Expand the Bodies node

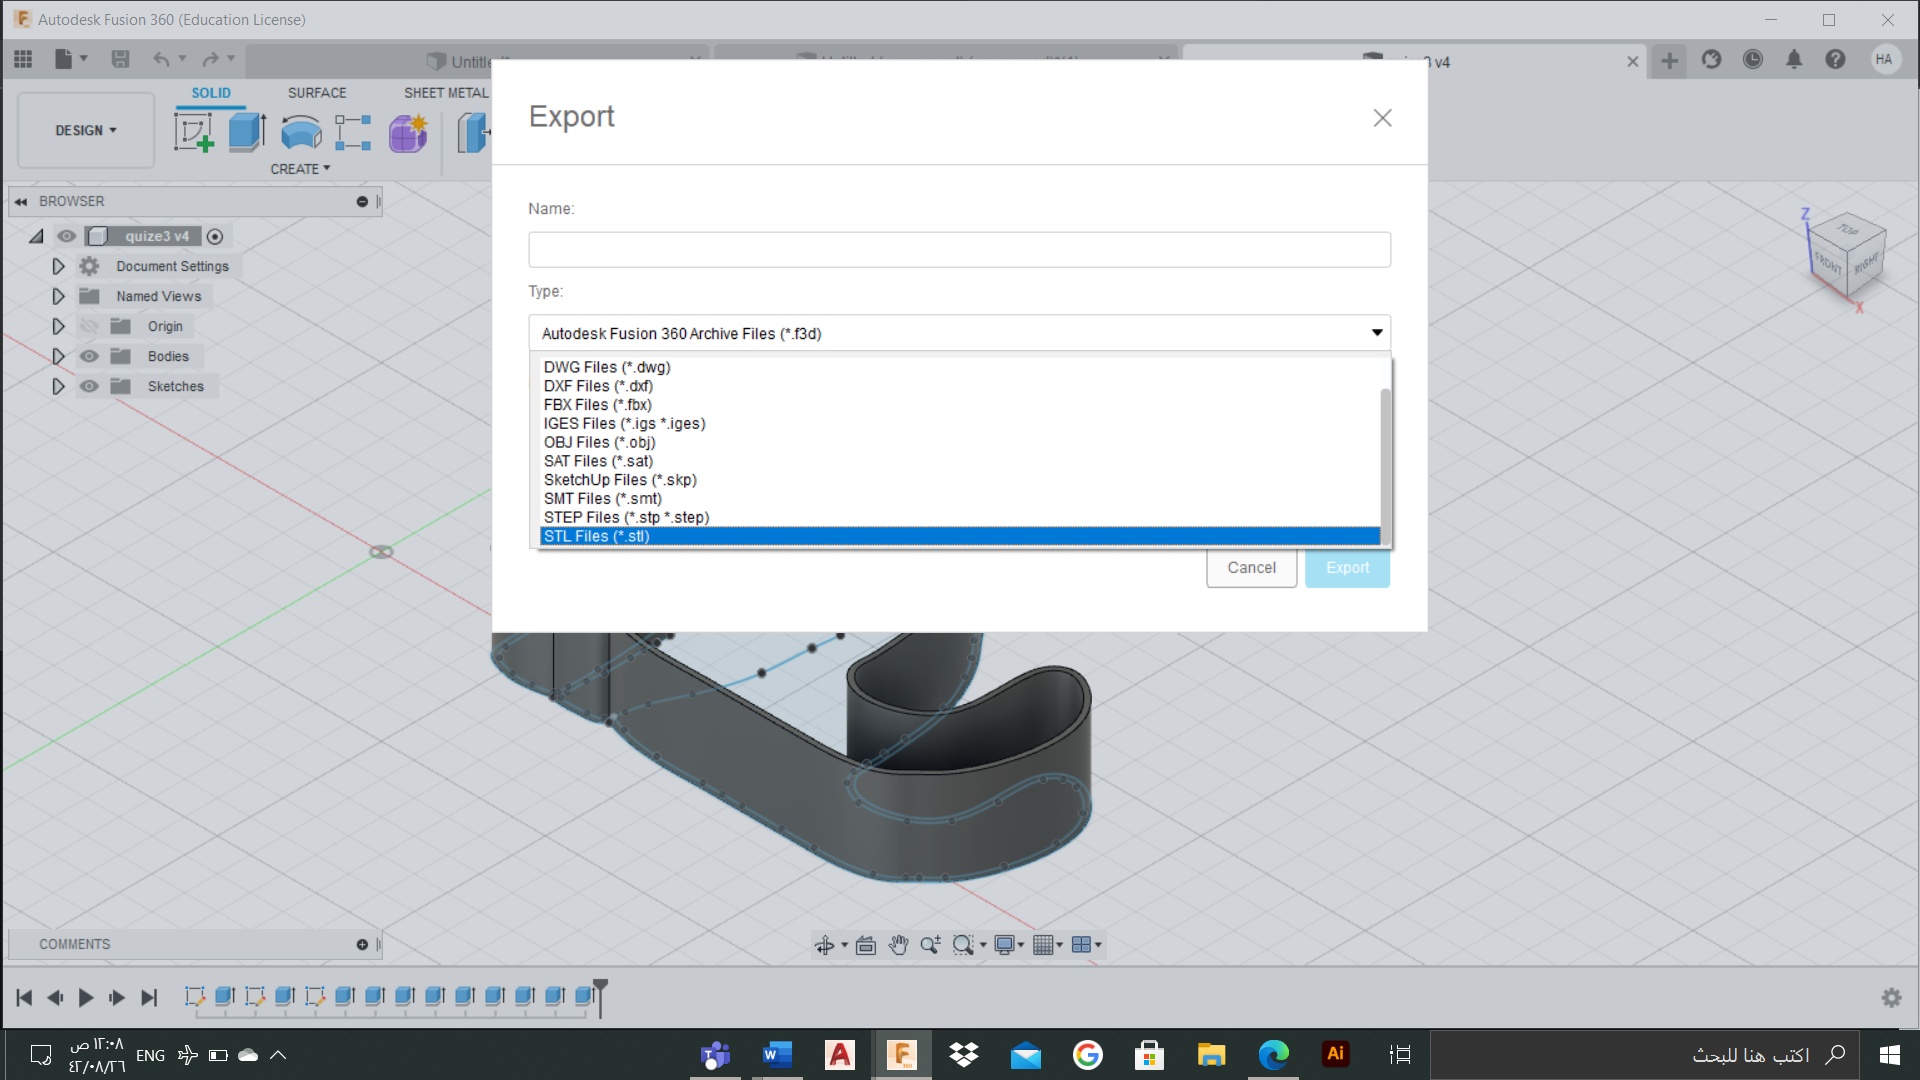click(x=58, y=357)
